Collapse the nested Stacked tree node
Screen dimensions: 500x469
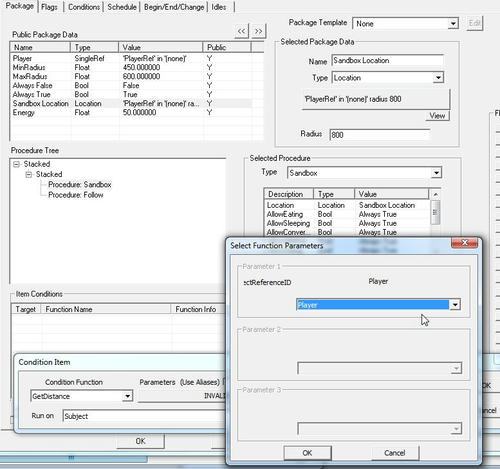click(x=29, y=174)
